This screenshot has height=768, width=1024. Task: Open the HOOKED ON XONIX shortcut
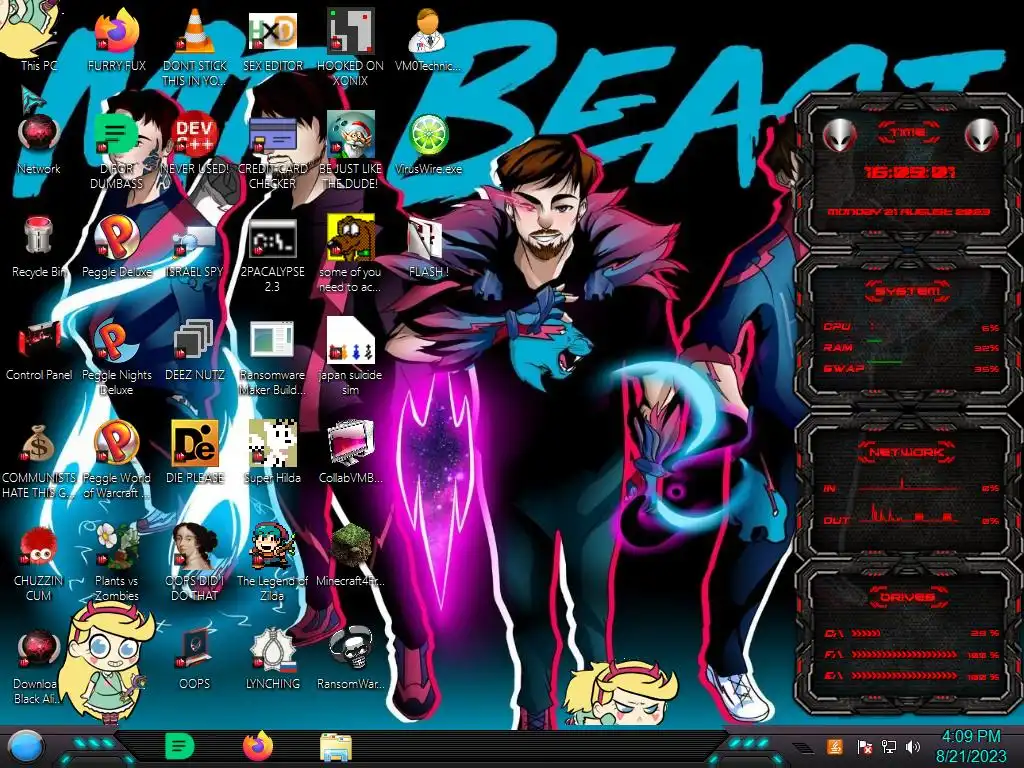(351, 46)
